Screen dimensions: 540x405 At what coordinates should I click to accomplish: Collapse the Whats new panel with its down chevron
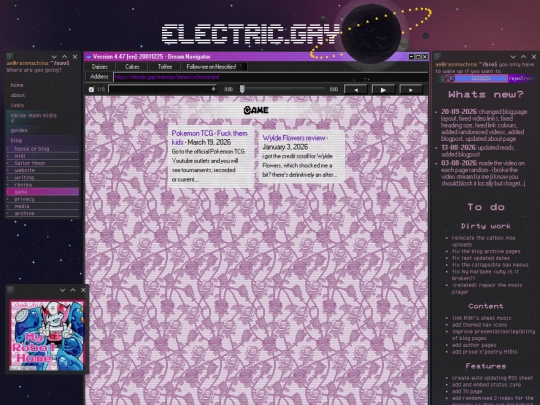click(513, 57)
